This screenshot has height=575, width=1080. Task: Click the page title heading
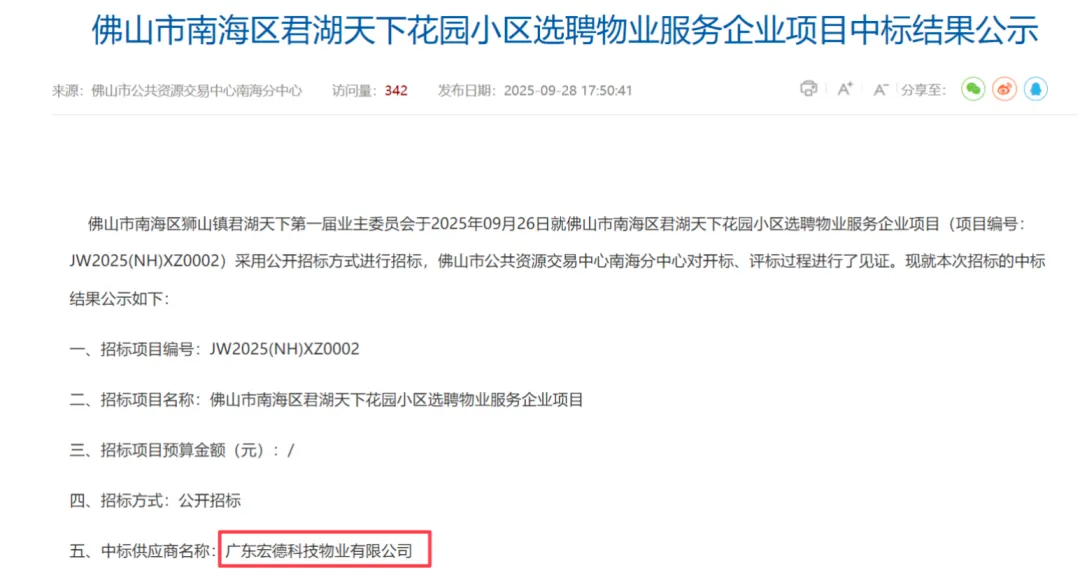click(x=564, y=30)
